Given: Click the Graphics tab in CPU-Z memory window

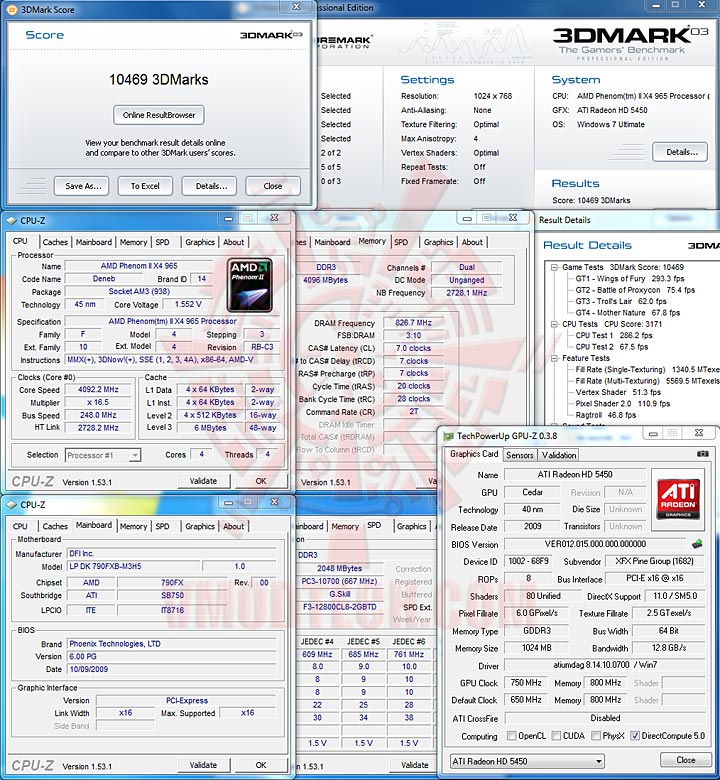Looking at the screenshot, I should [x=438, y=242].
